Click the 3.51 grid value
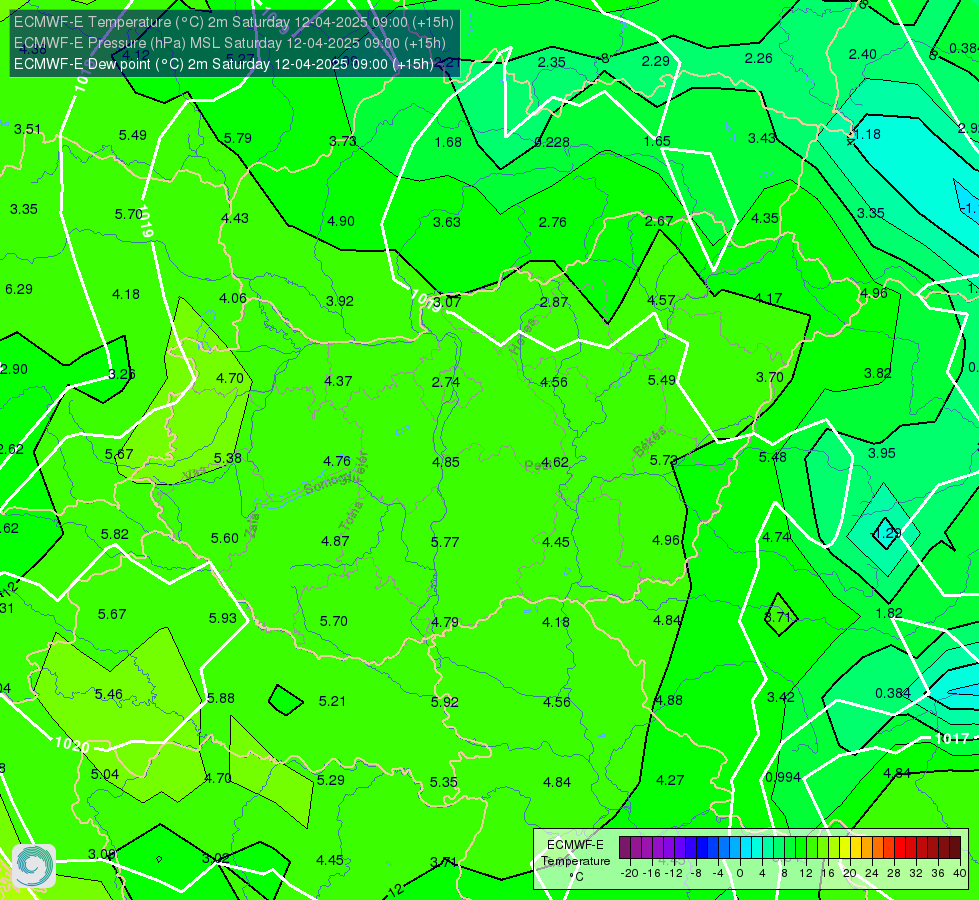979x900 pixels. pos(27,129)
